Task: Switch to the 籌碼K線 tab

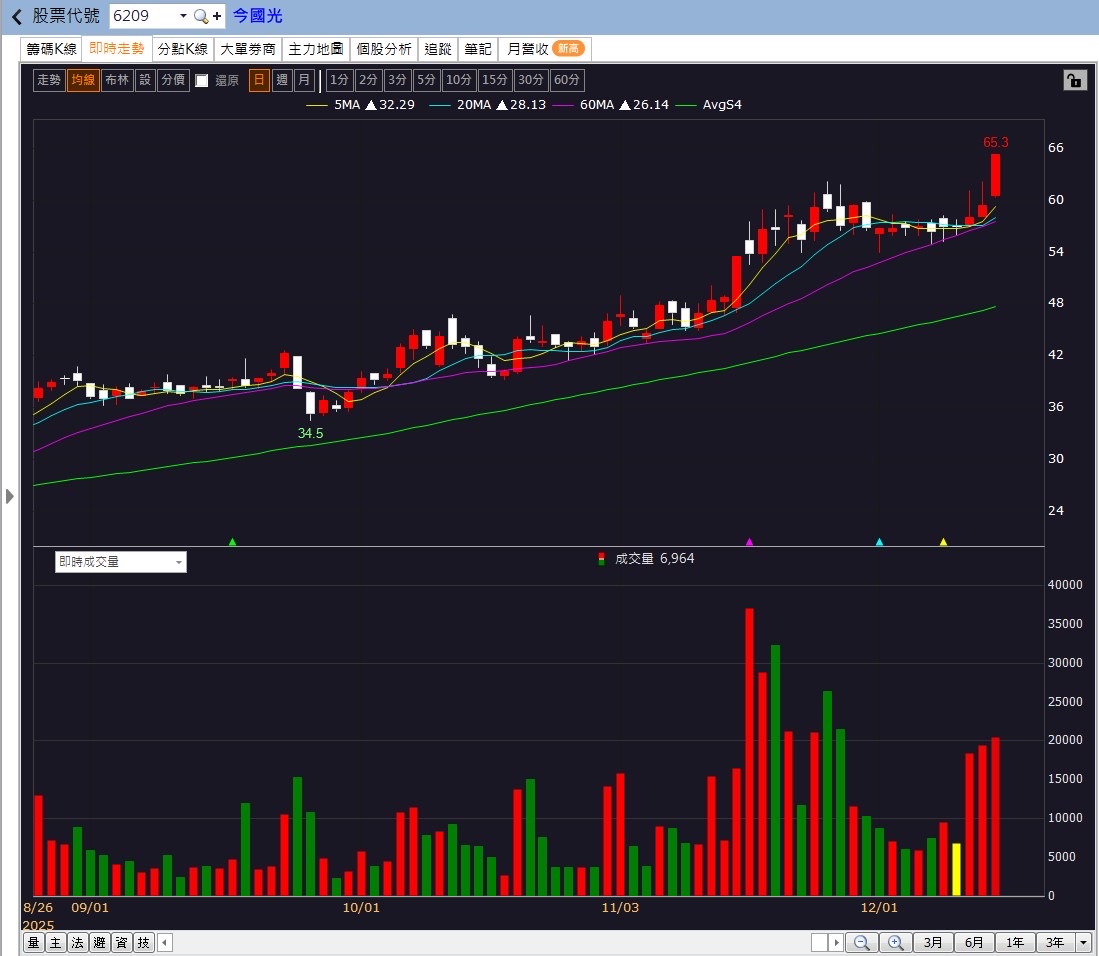Action: click(51, 49)
